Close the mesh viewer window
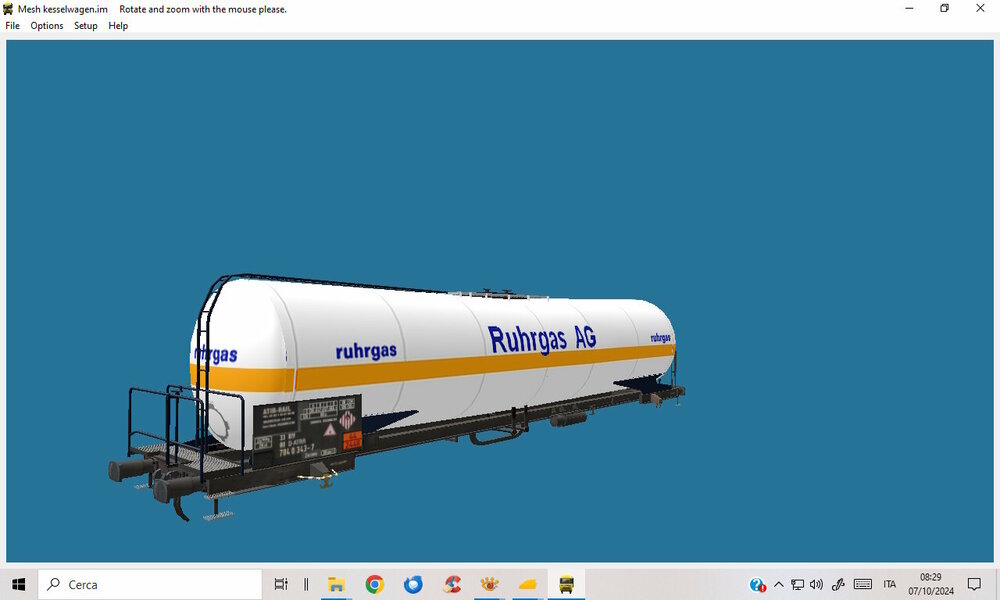This screenshot has width=1000, height=600. coord(980,8)
